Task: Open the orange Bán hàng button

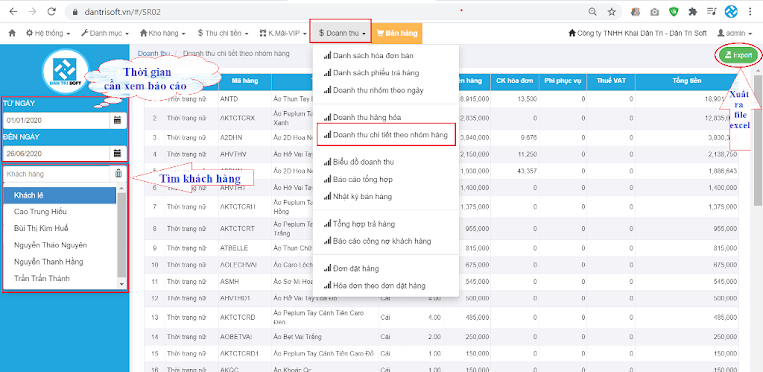Action: pyautogui.click(x=397, y=33)
